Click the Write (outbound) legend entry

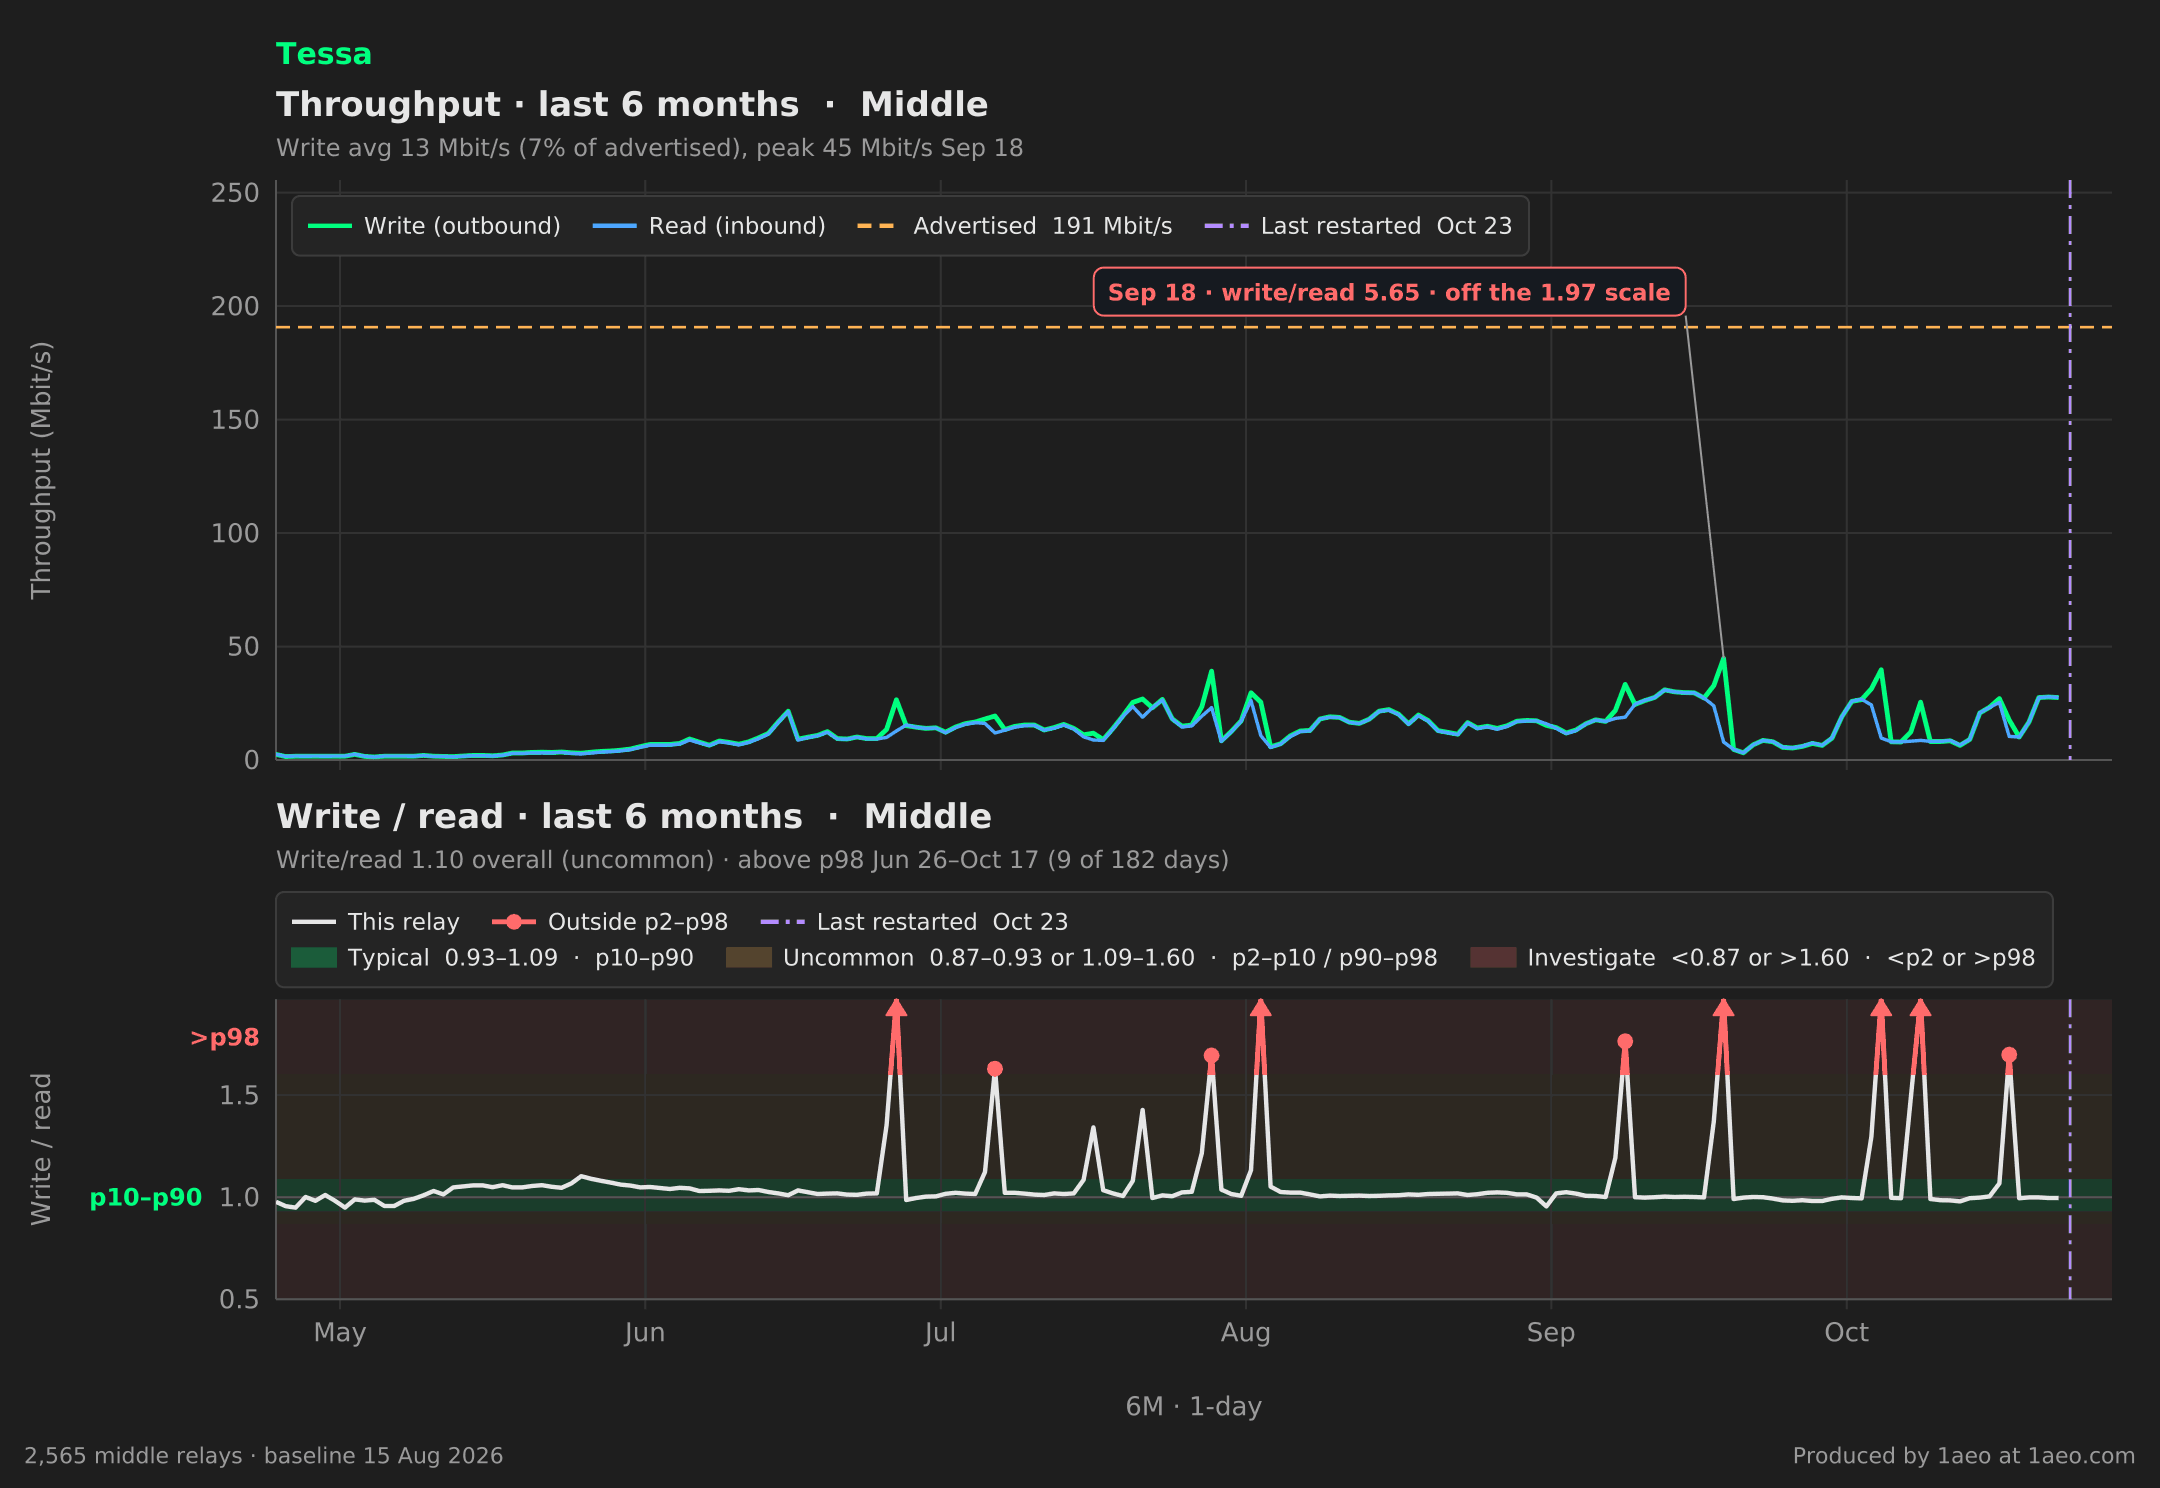pos(434,226)
